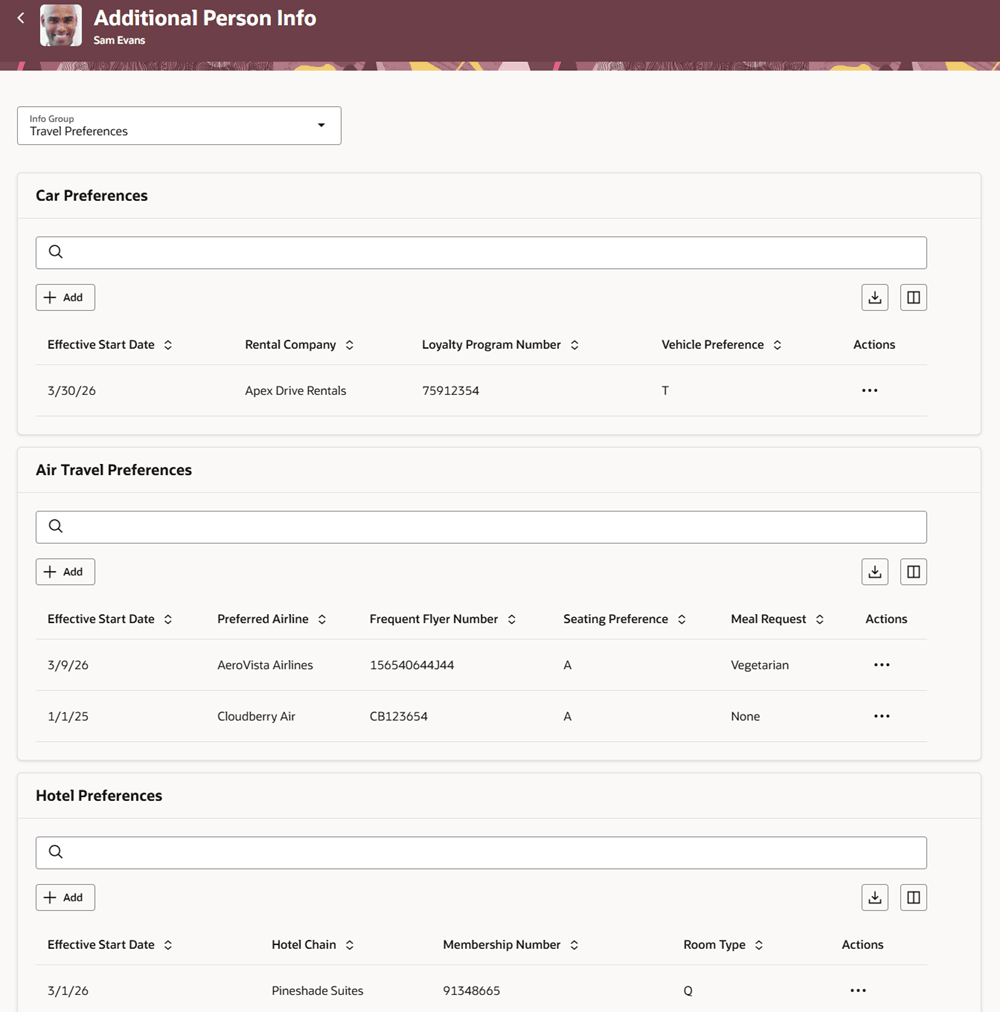
Task: Select membership number 91348665
Action: (x=471, y=991)
